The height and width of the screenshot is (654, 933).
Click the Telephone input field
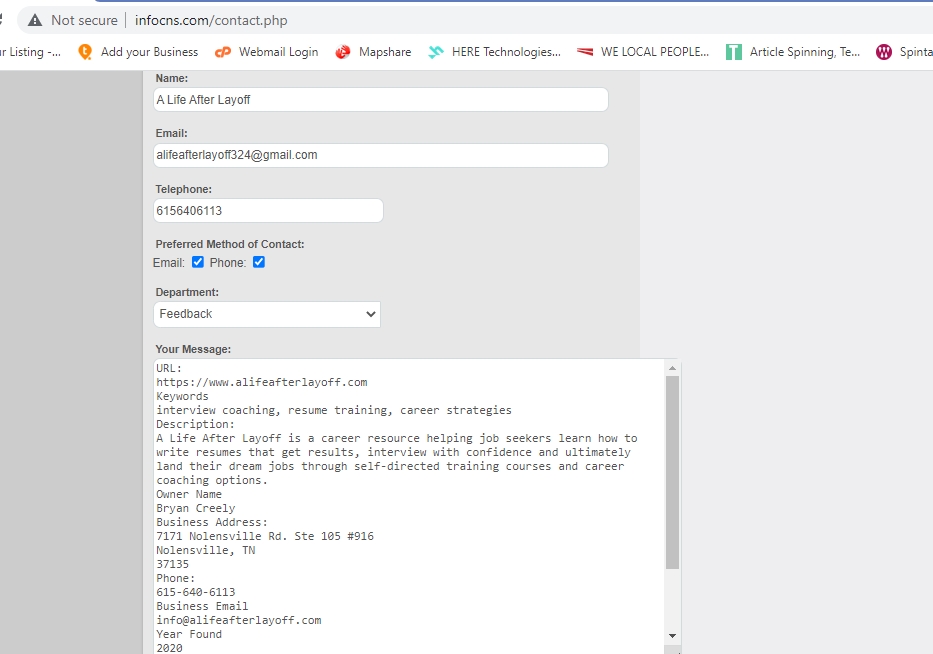pyautogui.click(x=267, y=211)
